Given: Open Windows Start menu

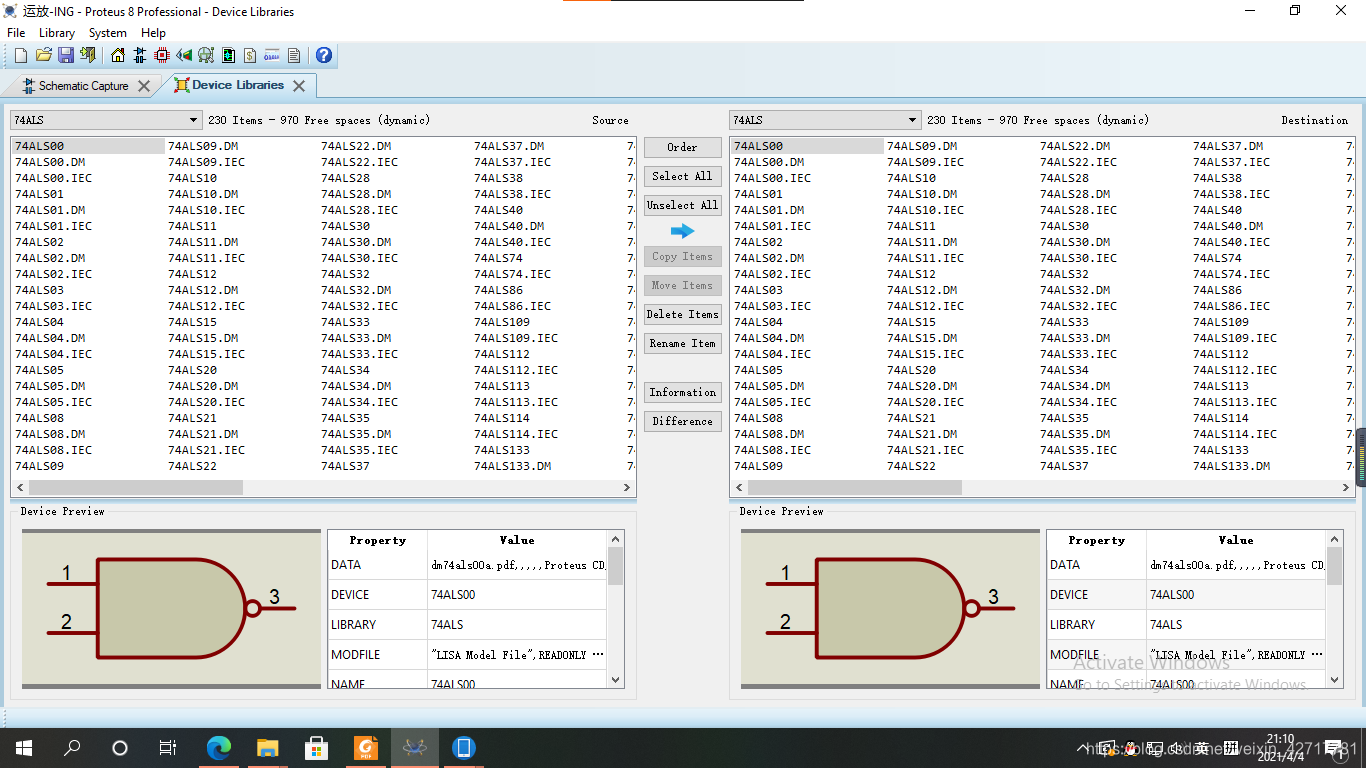Looking at the screenshot, I should click(24, 747).
